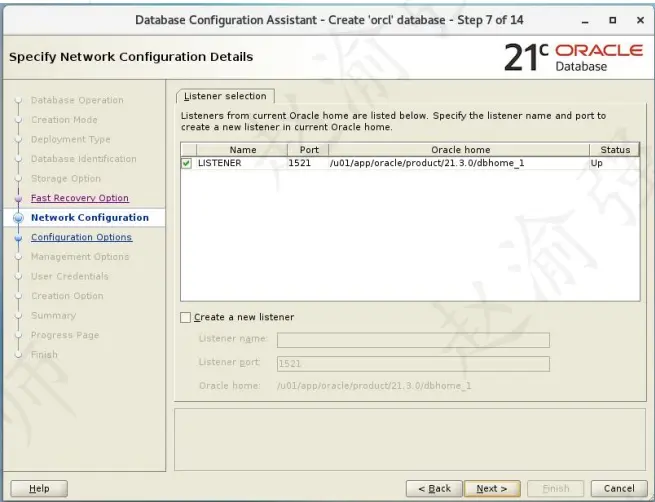Maximize the Database Configuration Assistant window

pos(613,20)
